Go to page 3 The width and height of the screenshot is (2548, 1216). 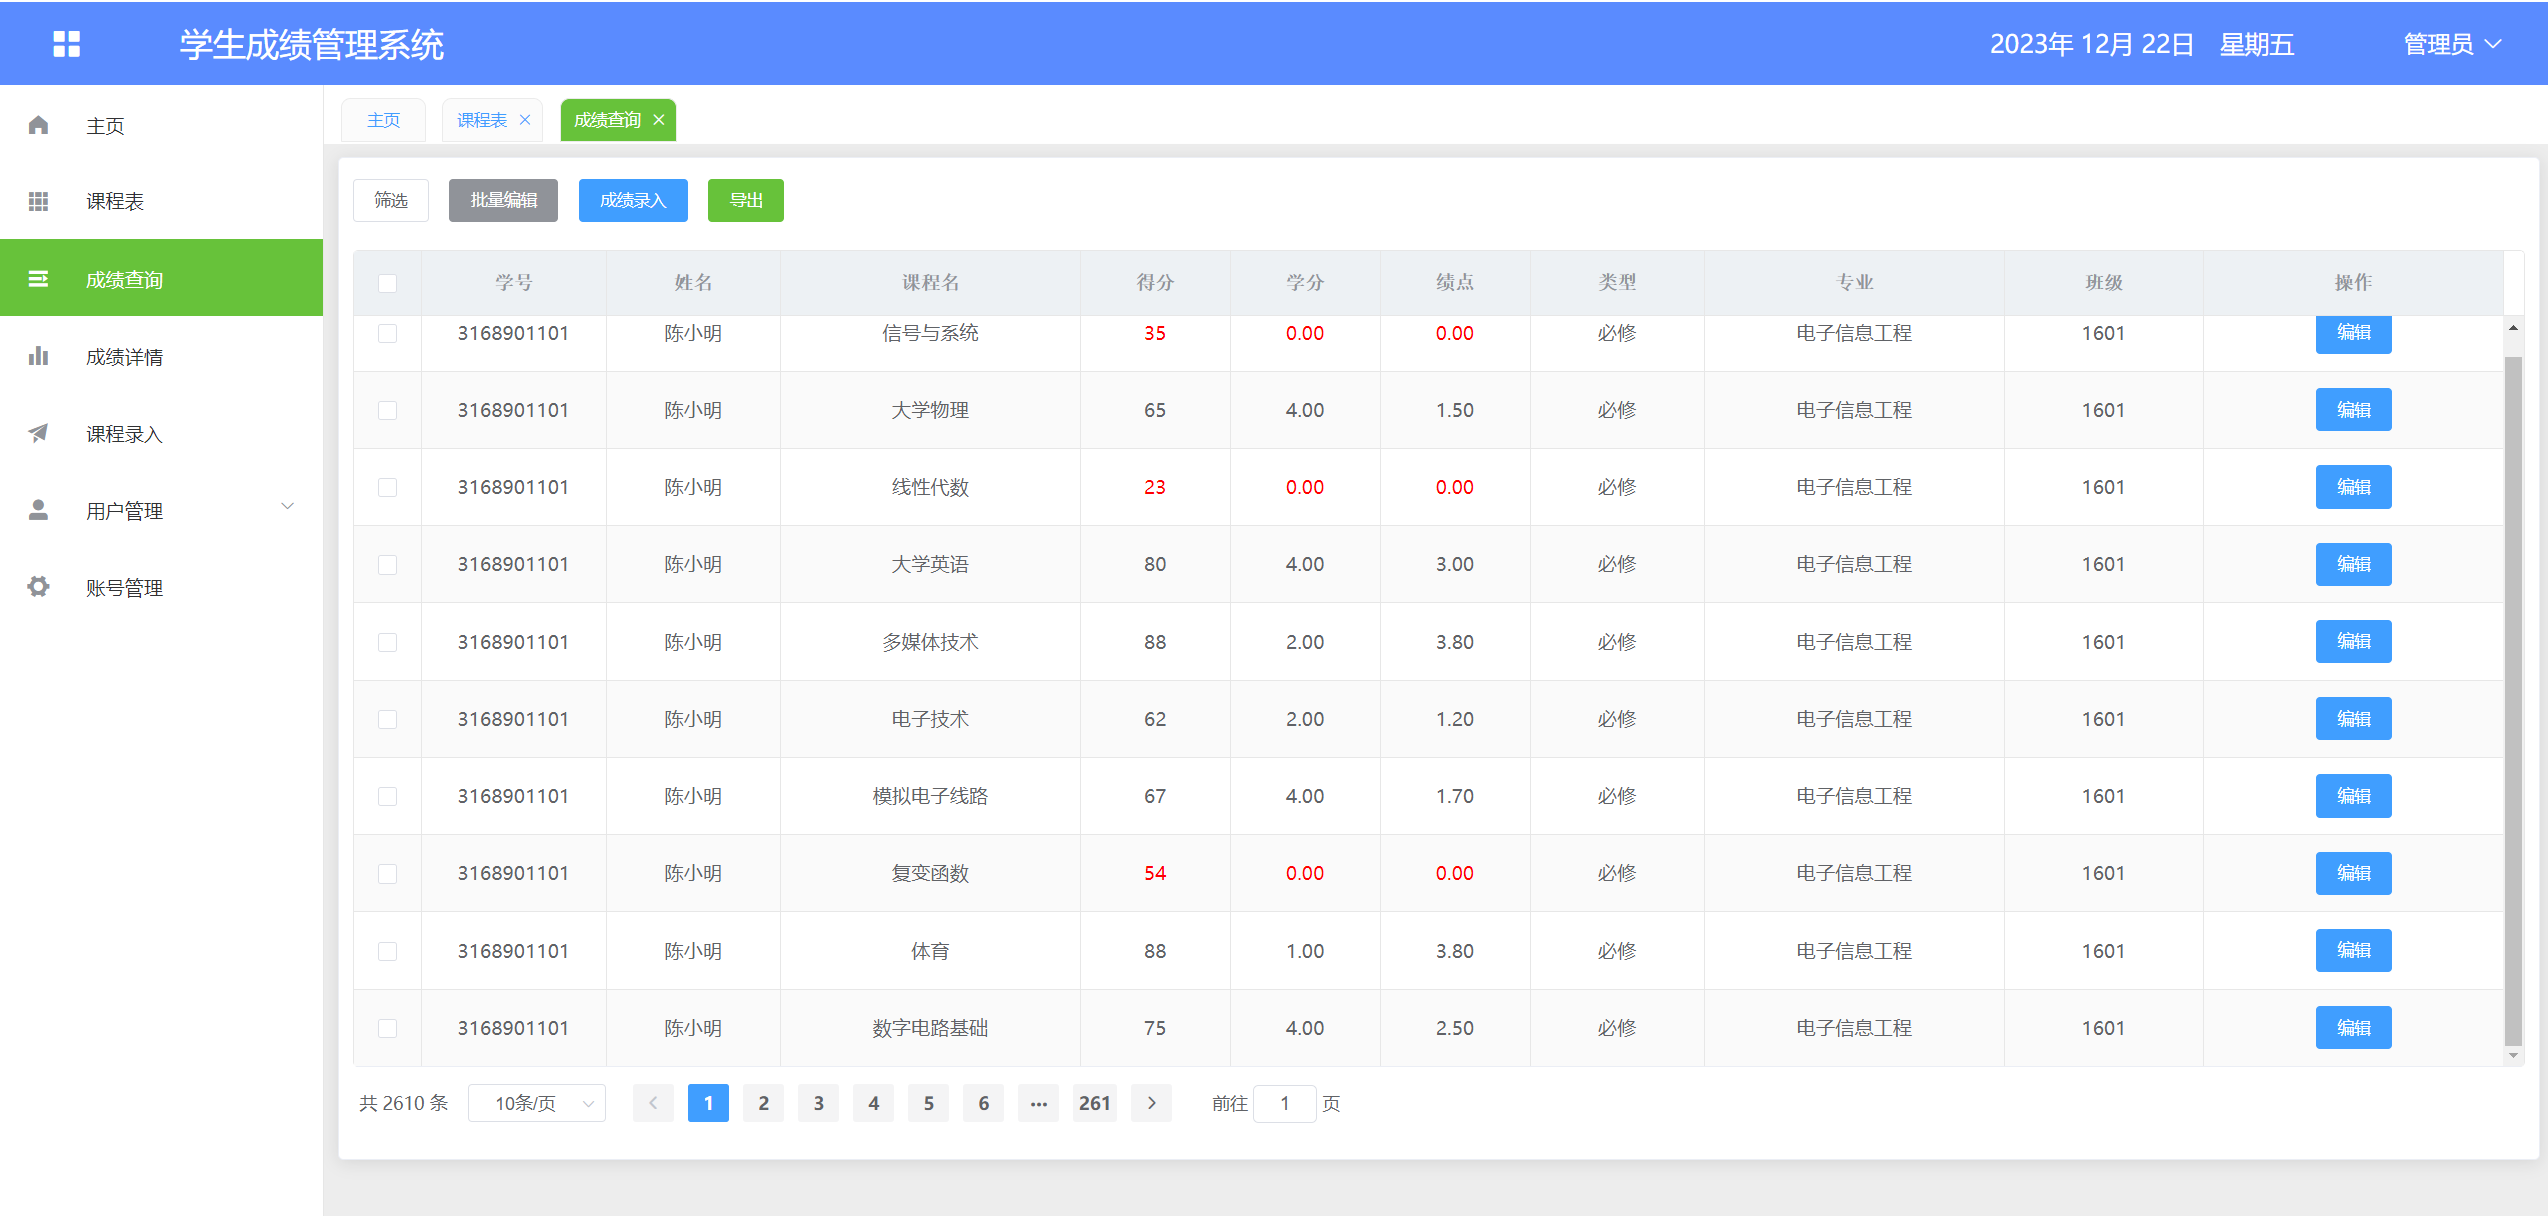point(819,1103)
